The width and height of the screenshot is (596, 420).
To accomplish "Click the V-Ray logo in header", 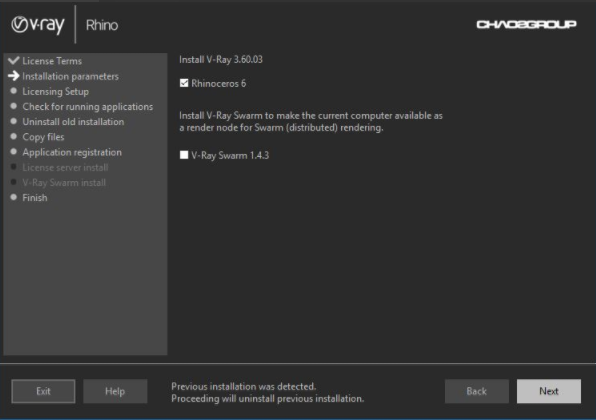I will (x=38, y=25).
